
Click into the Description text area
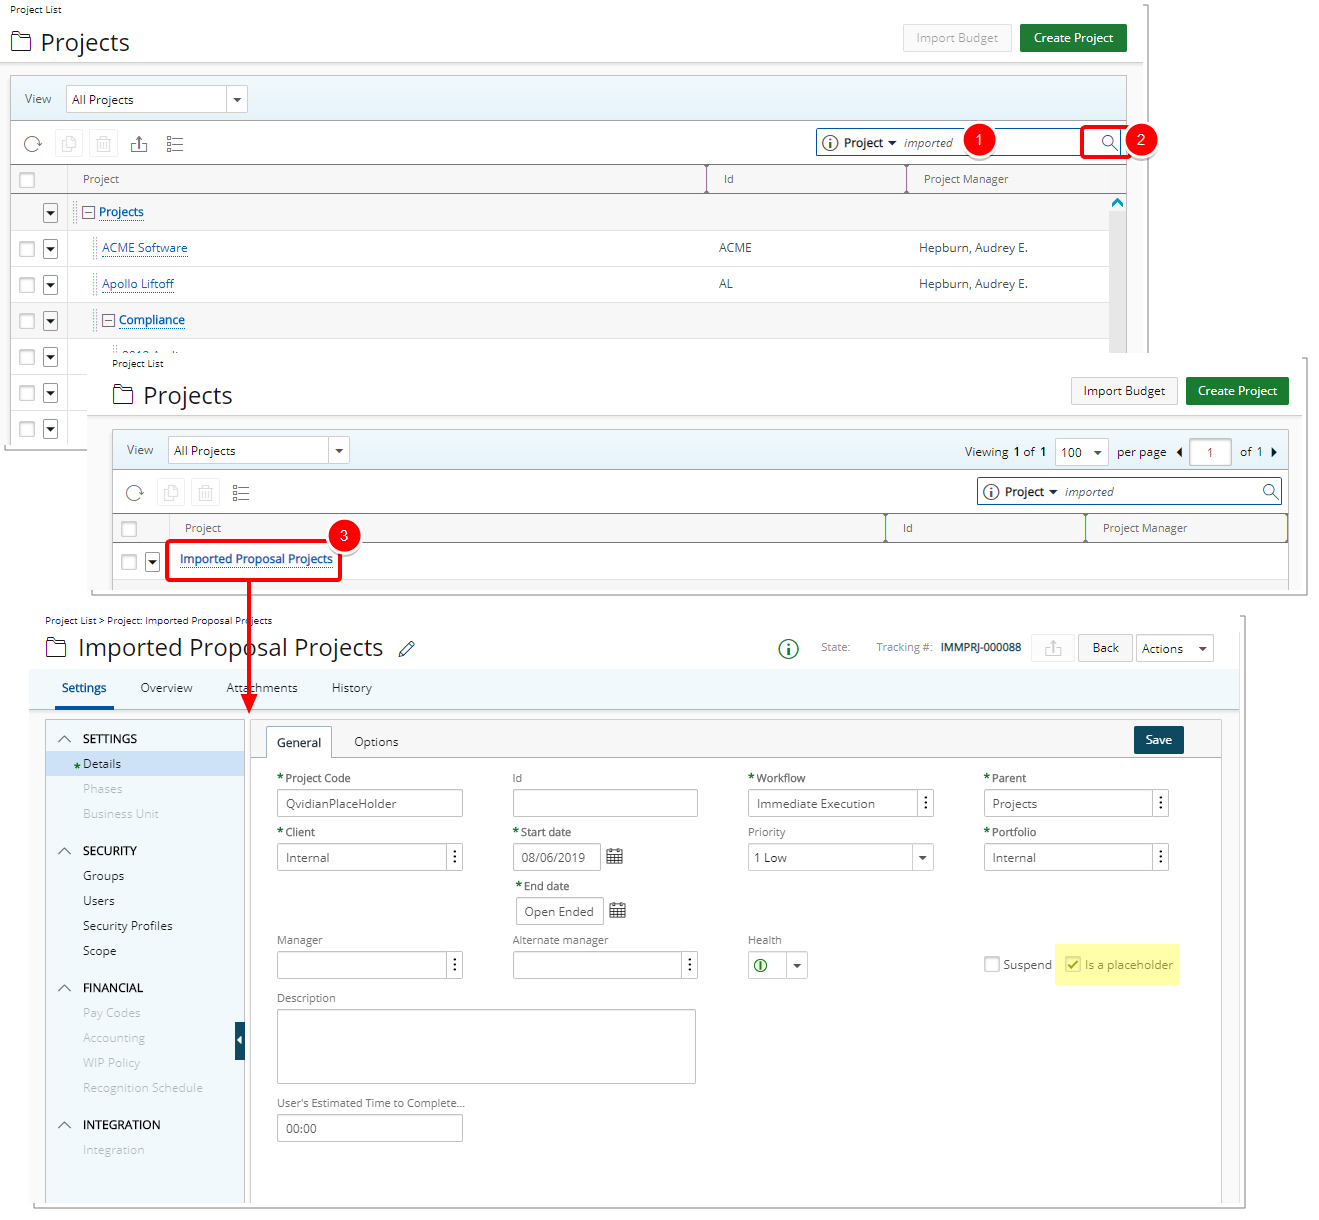[x=486, y=1046]
